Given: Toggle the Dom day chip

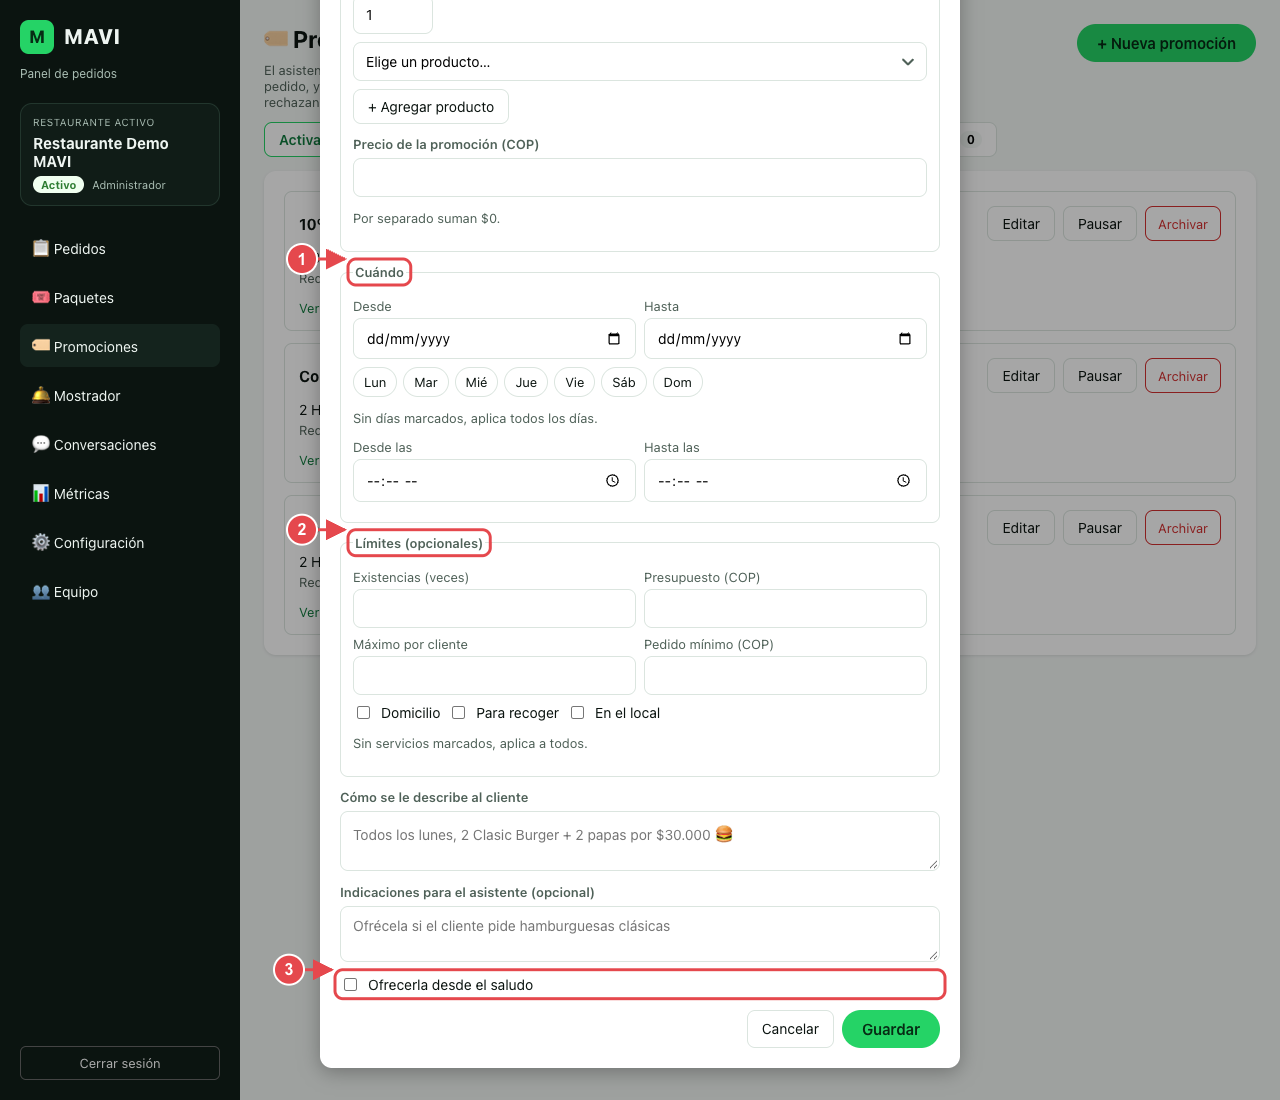Looking at the screenshot, I should tap(678, 382).
